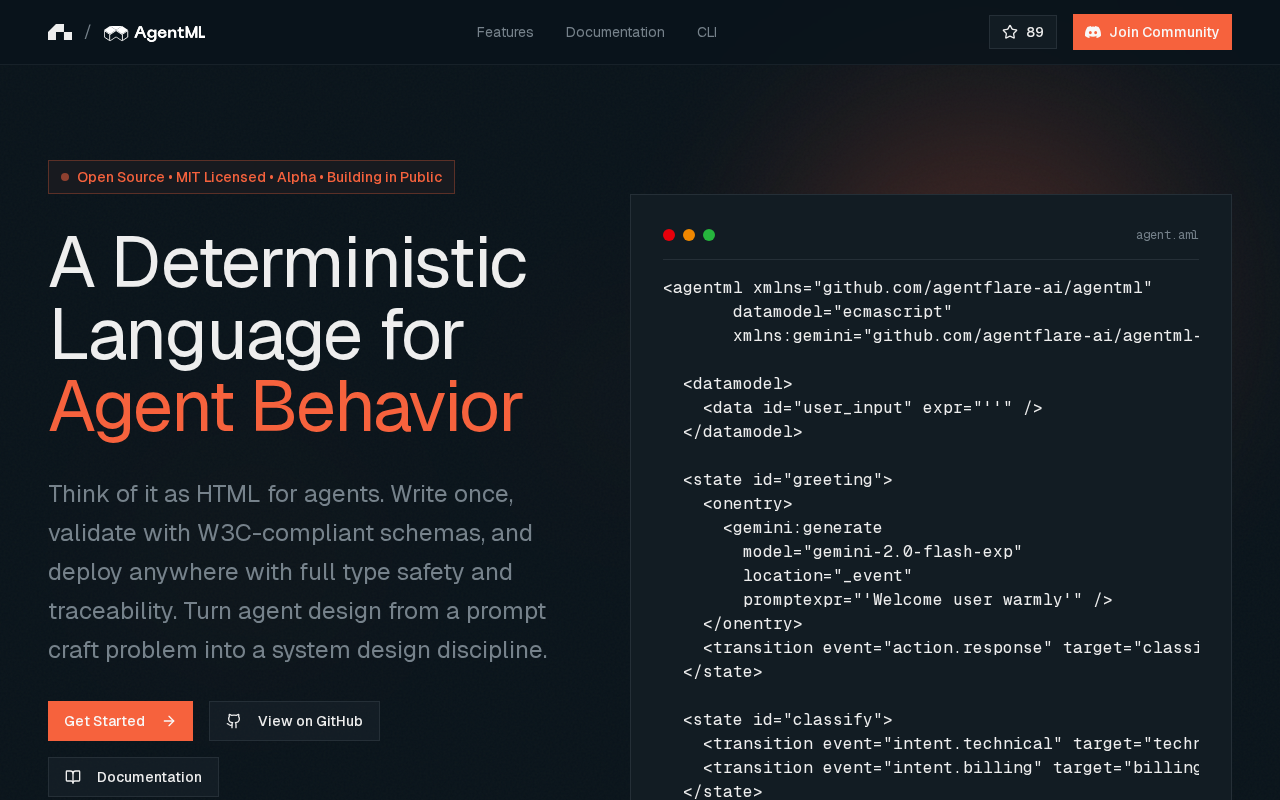Click the book icon in Documentation button
1280x800 pixels.
(x=73, y=777)
